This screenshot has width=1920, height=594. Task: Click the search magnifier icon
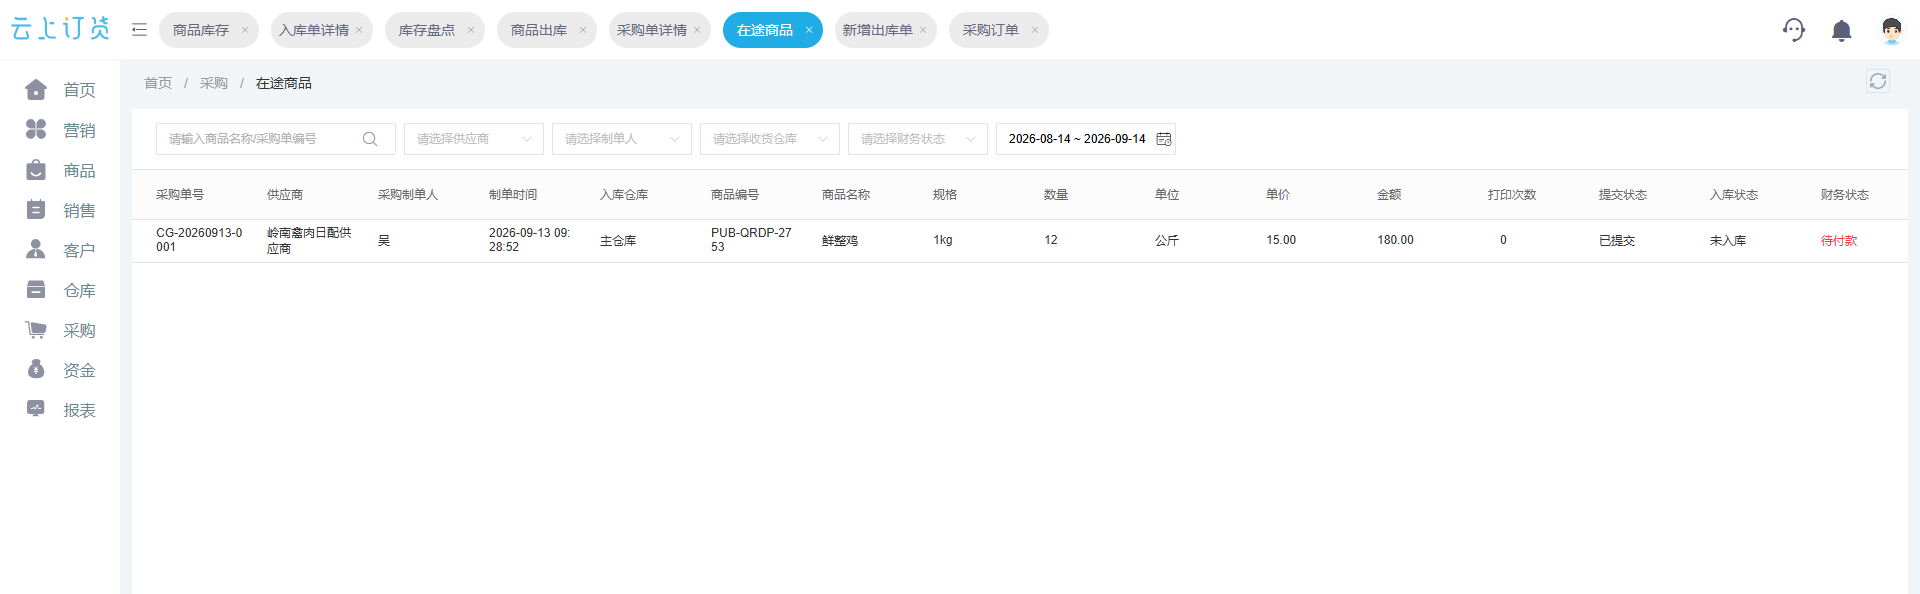[x=370, y=139]
